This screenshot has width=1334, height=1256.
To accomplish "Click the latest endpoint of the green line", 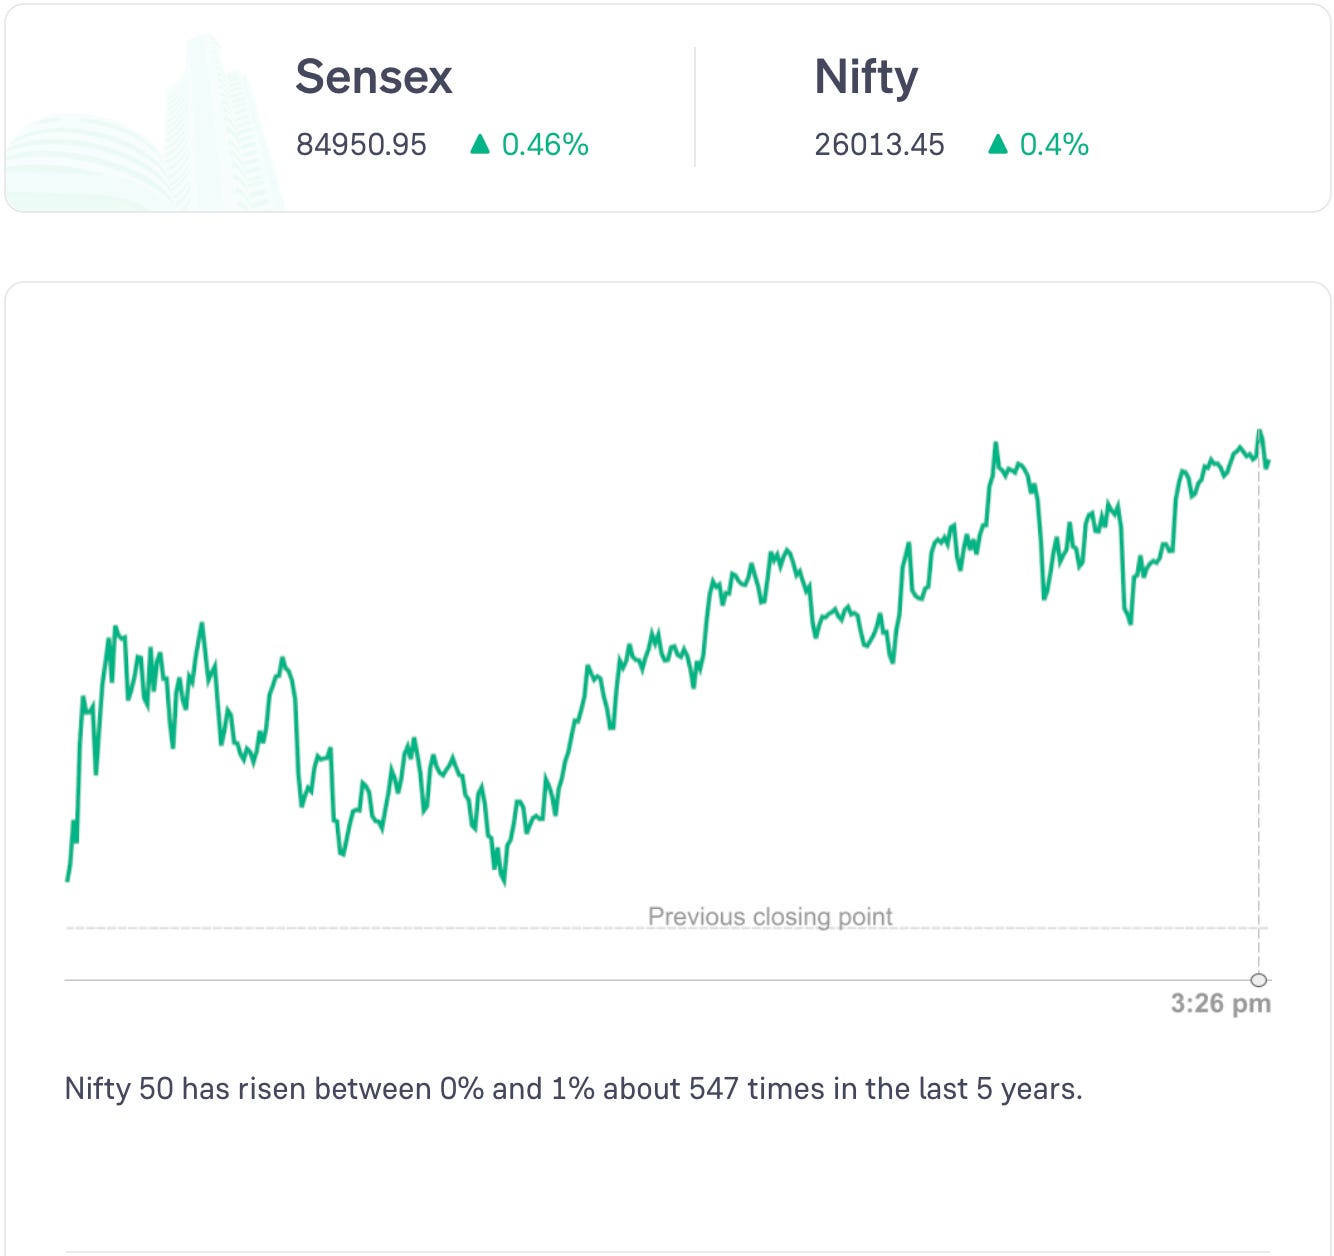I will click(x=1268, y=462).
